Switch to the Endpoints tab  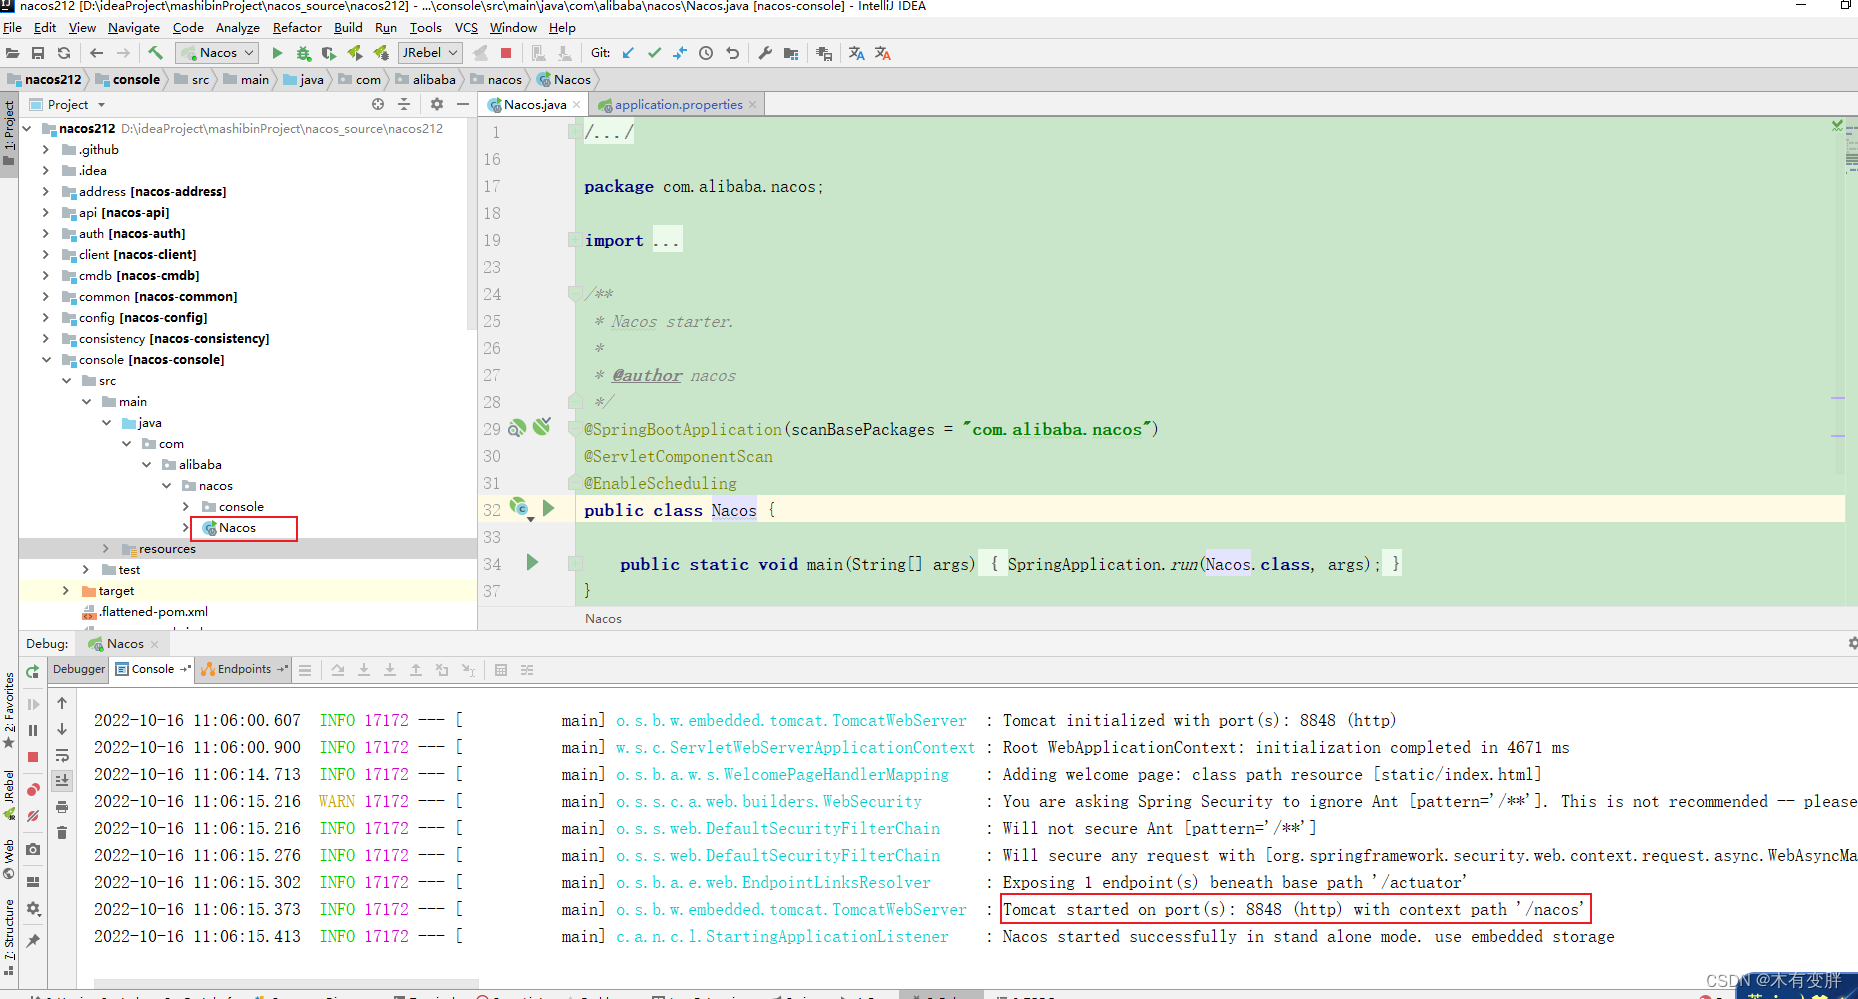click(x=243, y=670)
